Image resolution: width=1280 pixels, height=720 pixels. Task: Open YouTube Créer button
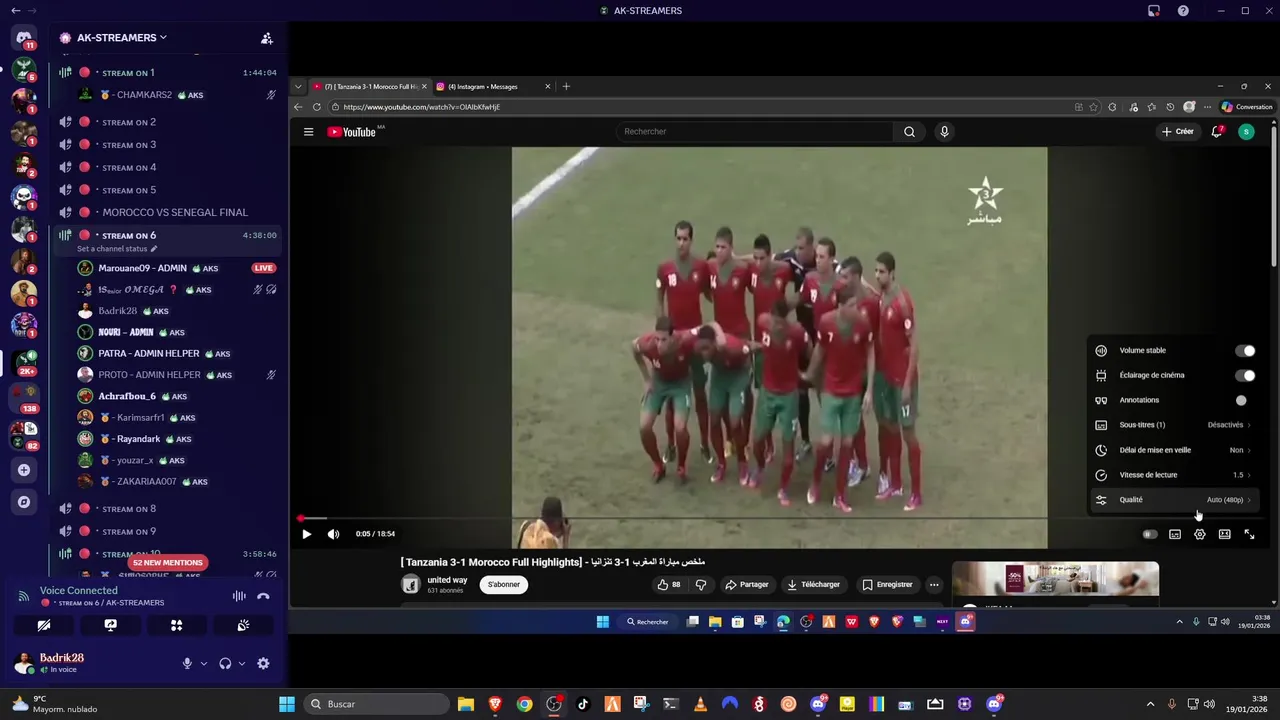(x=1177, y=132)
